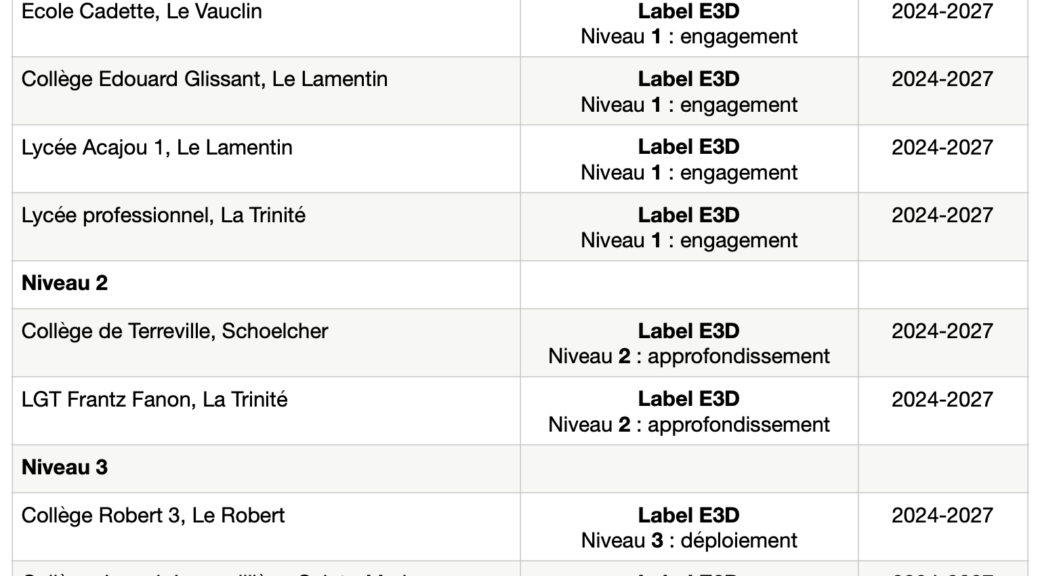This screenshot has height=576, width=1038.
Task: Click Niveau 2 approfondissement for Collège de Terreville
Action: (x=688, y=356)
